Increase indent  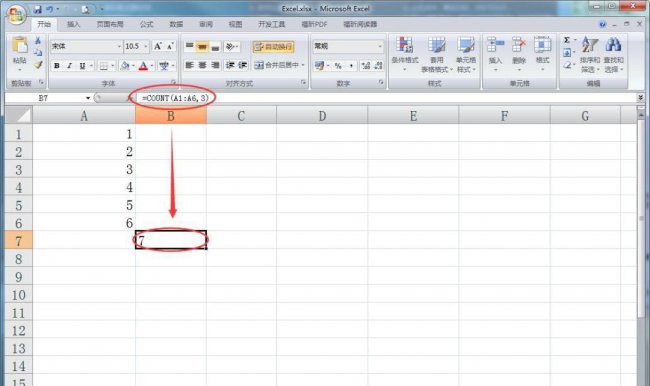pos(243,65)
